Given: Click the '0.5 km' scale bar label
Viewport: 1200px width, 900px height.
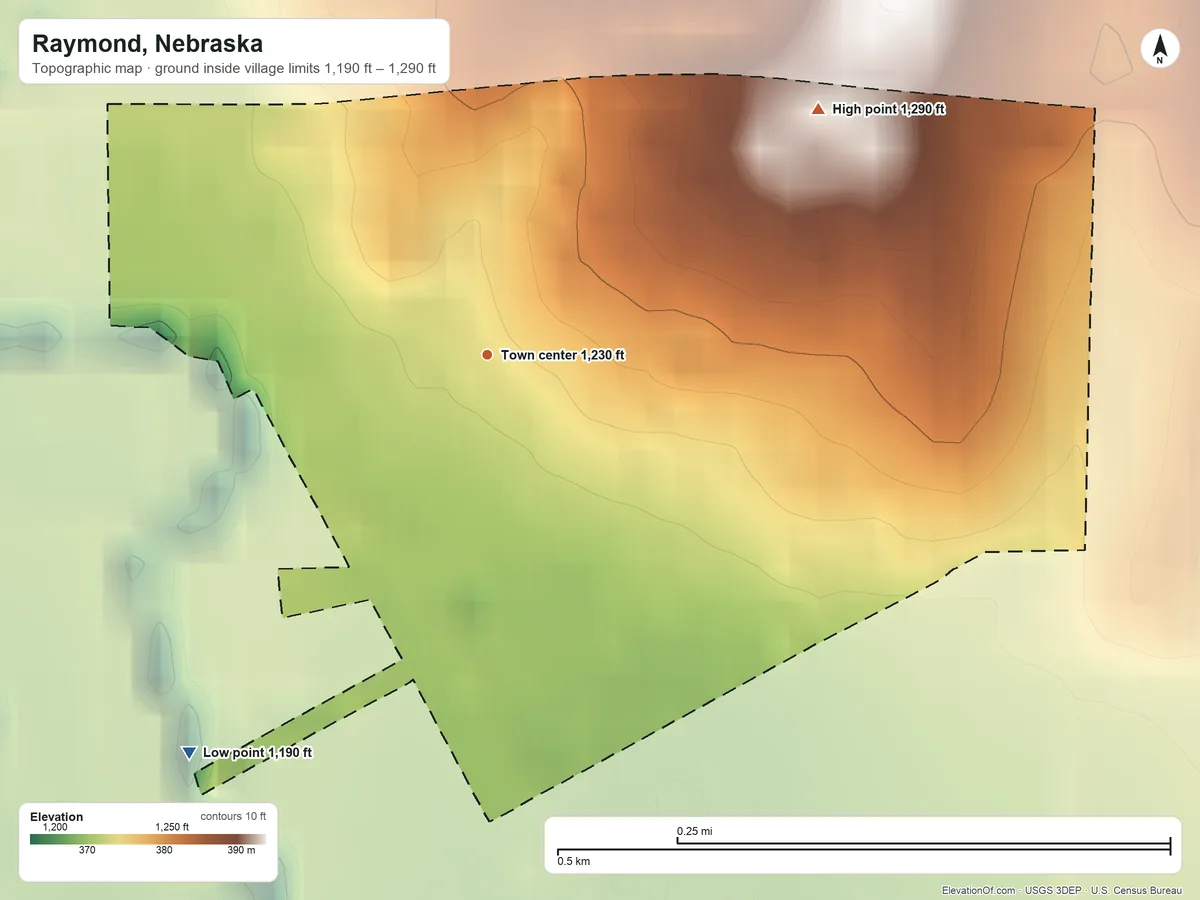Looking at the screenshot, I should click(x=574, y=861).
